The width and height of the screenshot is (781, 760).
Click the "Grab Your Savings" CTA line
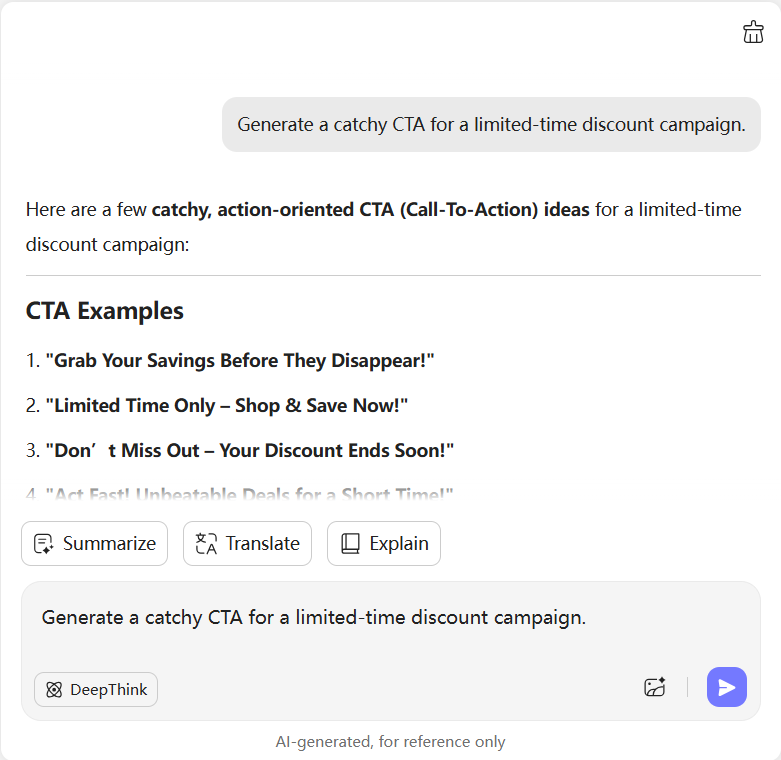tap(239, 361)
